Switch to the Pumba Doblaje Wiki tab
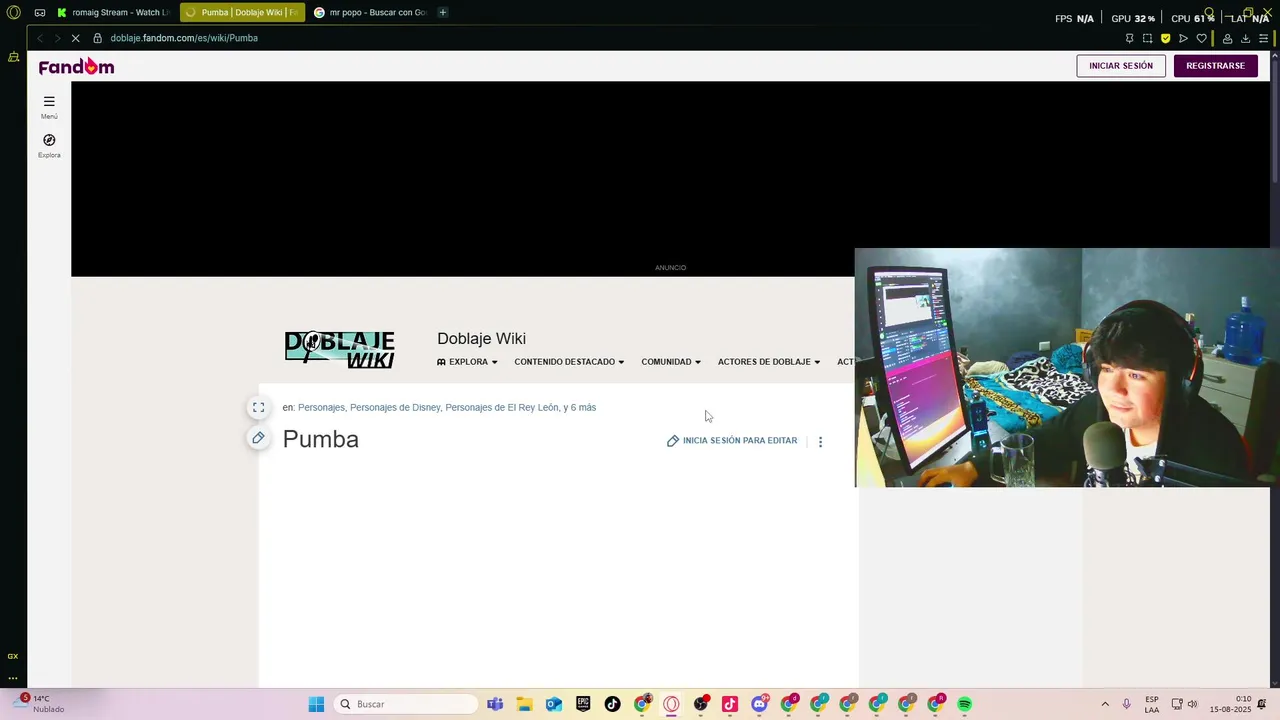The height and width of the screenshot is (720, 1280). [242, 13]
